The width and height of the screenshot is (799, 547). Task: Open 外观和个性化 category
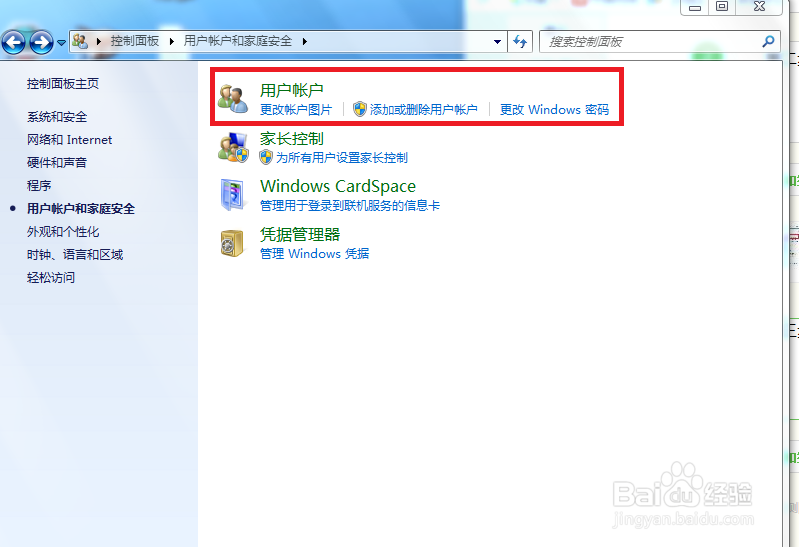63,231
